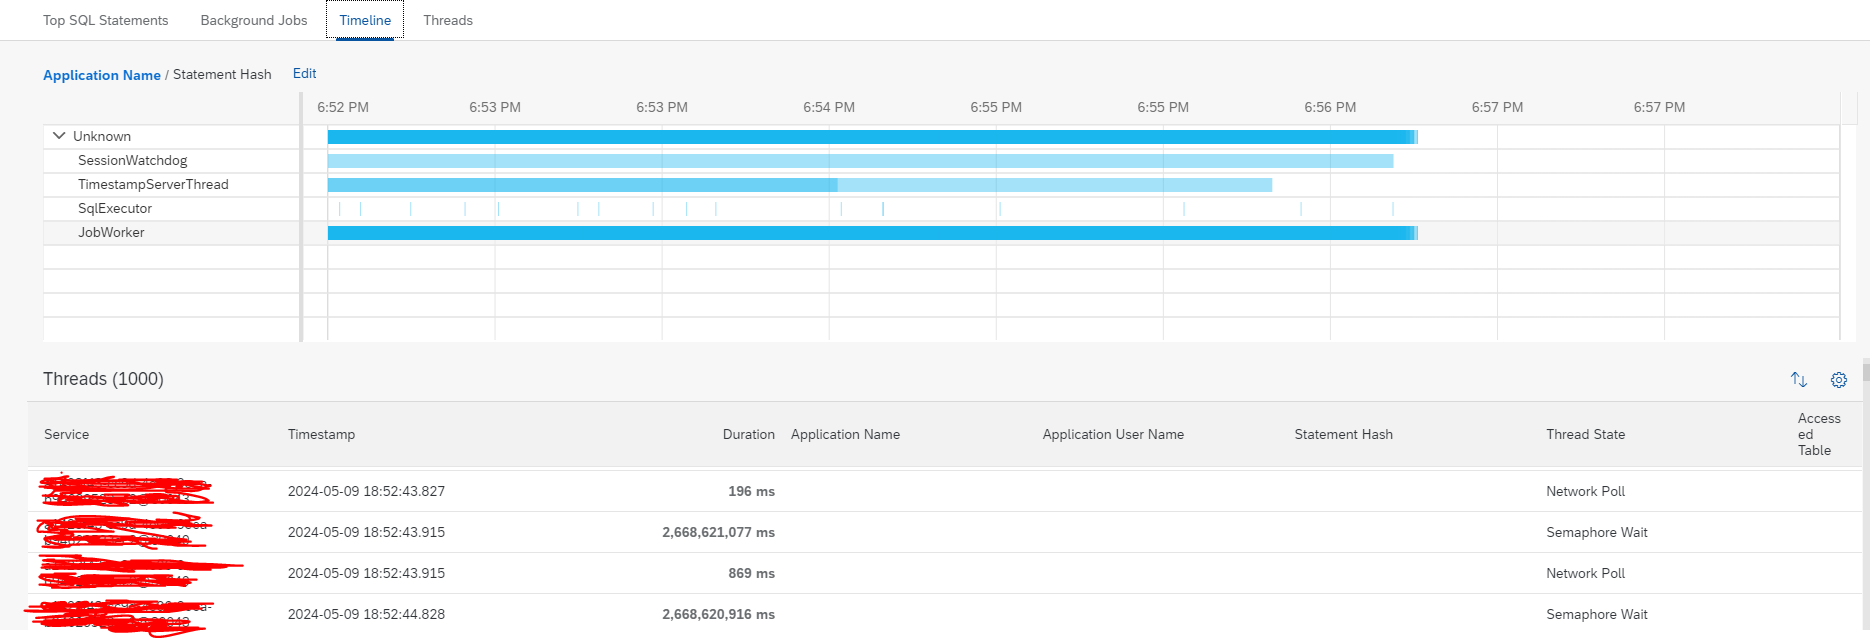Click the Duration column header
Viewport: 1870px width, 638px height.
point(749,434)
